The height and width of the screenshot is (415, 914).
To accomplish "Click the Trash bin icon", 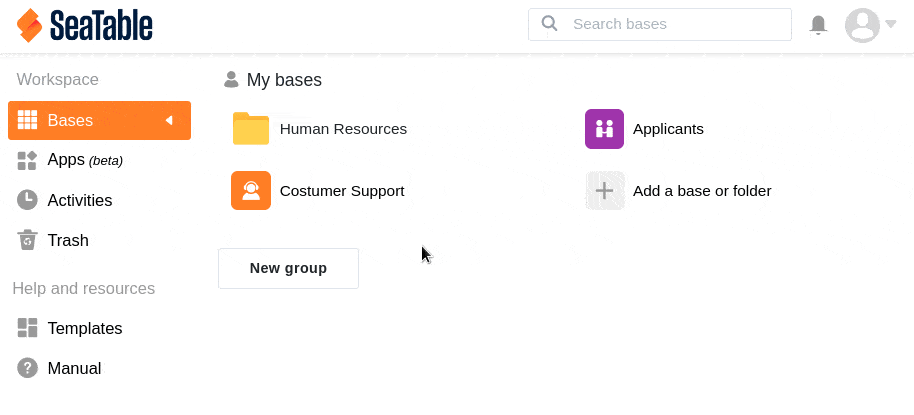I will click(27, 240).
